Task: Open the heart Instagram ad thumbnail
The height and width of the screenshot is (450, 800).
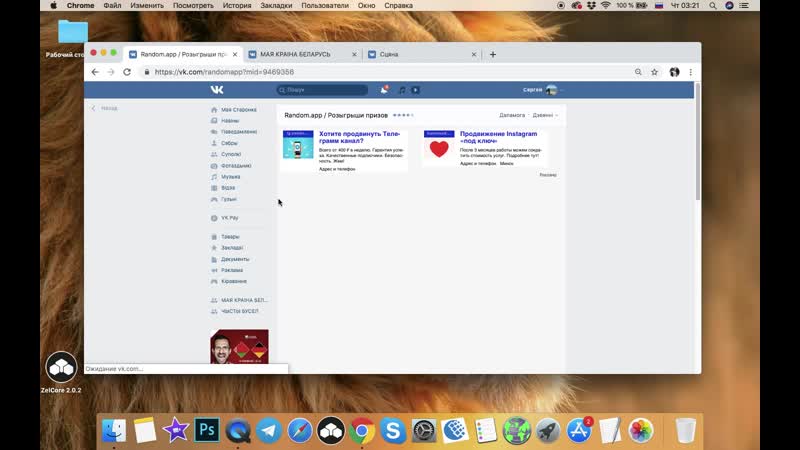Action: pos(438,148)
